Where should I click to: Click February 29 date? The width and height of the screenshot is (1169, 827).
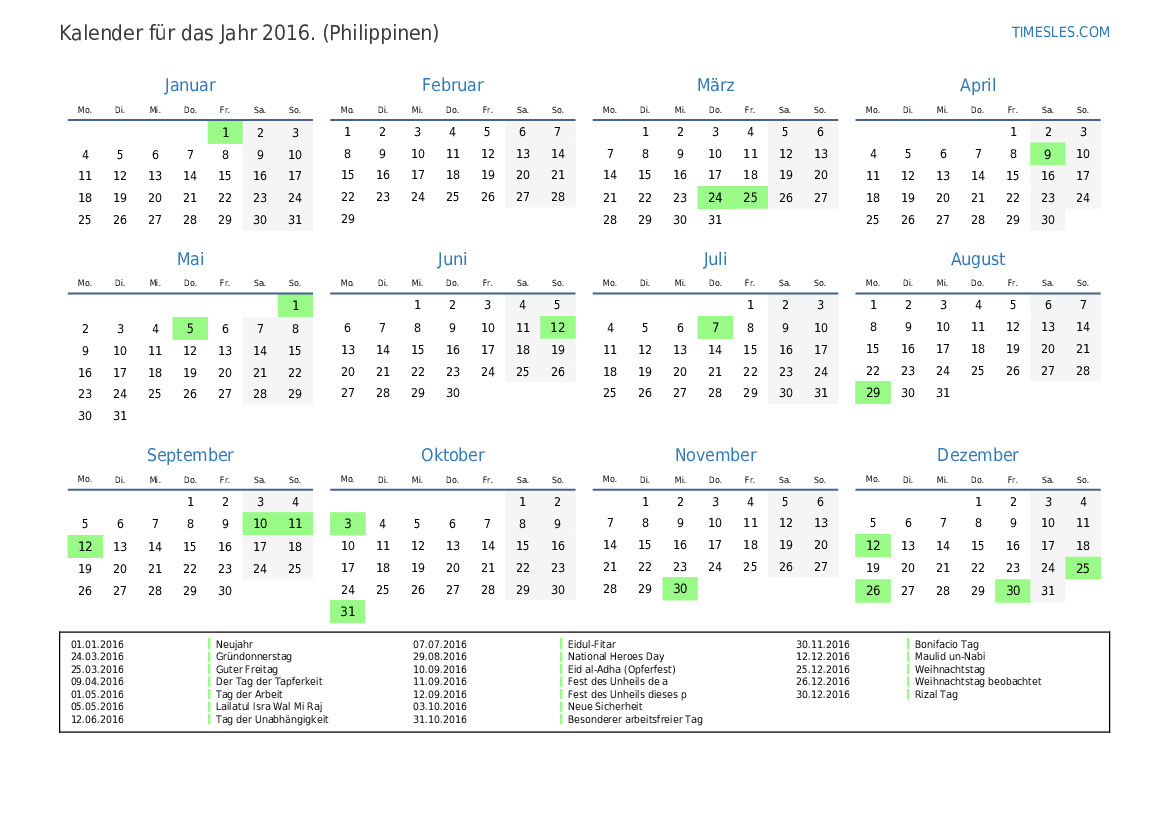[x=347, y=219]
